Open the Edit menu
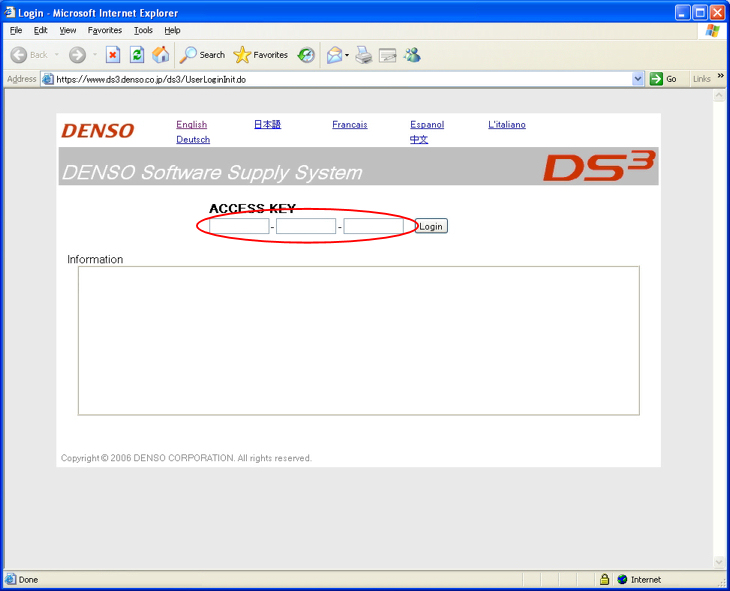Viewport: 730px width, 591px height. click(x=41, y=30)
